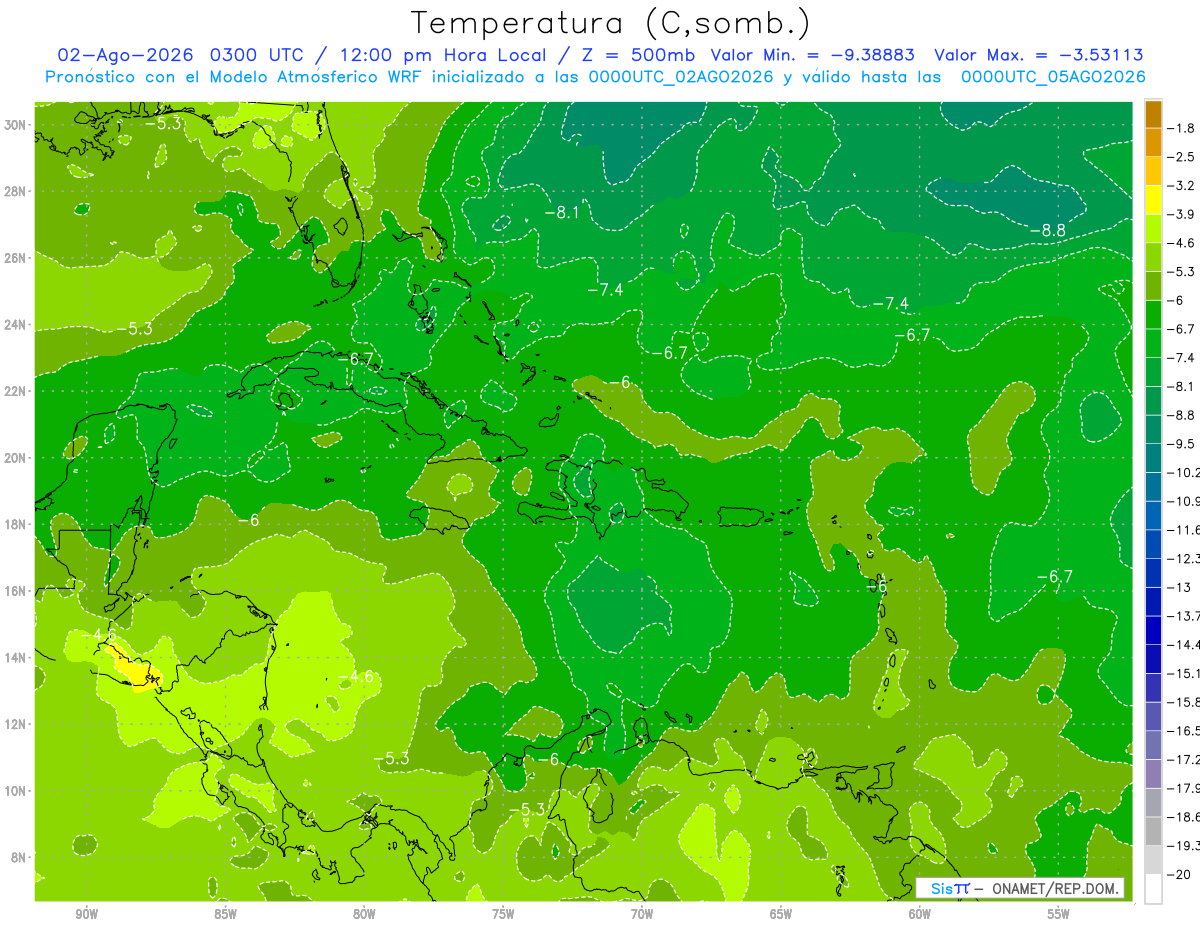Click the '55W' longitude axis label

point(1059,914)
